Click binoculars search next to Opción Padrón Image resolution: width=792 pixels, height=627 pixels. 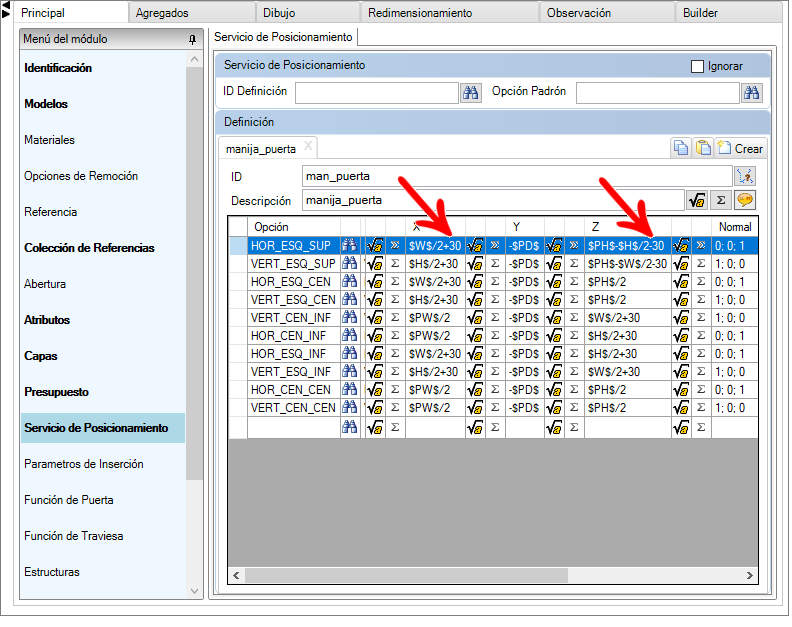[x=751, y=92]
